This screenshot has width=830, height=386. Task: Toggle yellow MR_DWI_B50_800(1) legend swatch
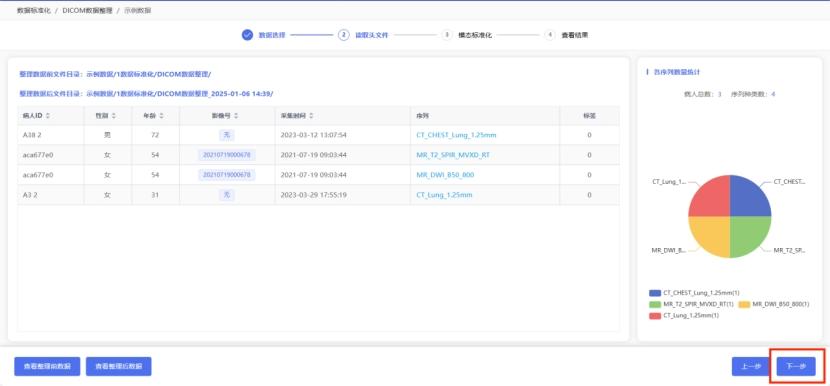tap(744, 304)
